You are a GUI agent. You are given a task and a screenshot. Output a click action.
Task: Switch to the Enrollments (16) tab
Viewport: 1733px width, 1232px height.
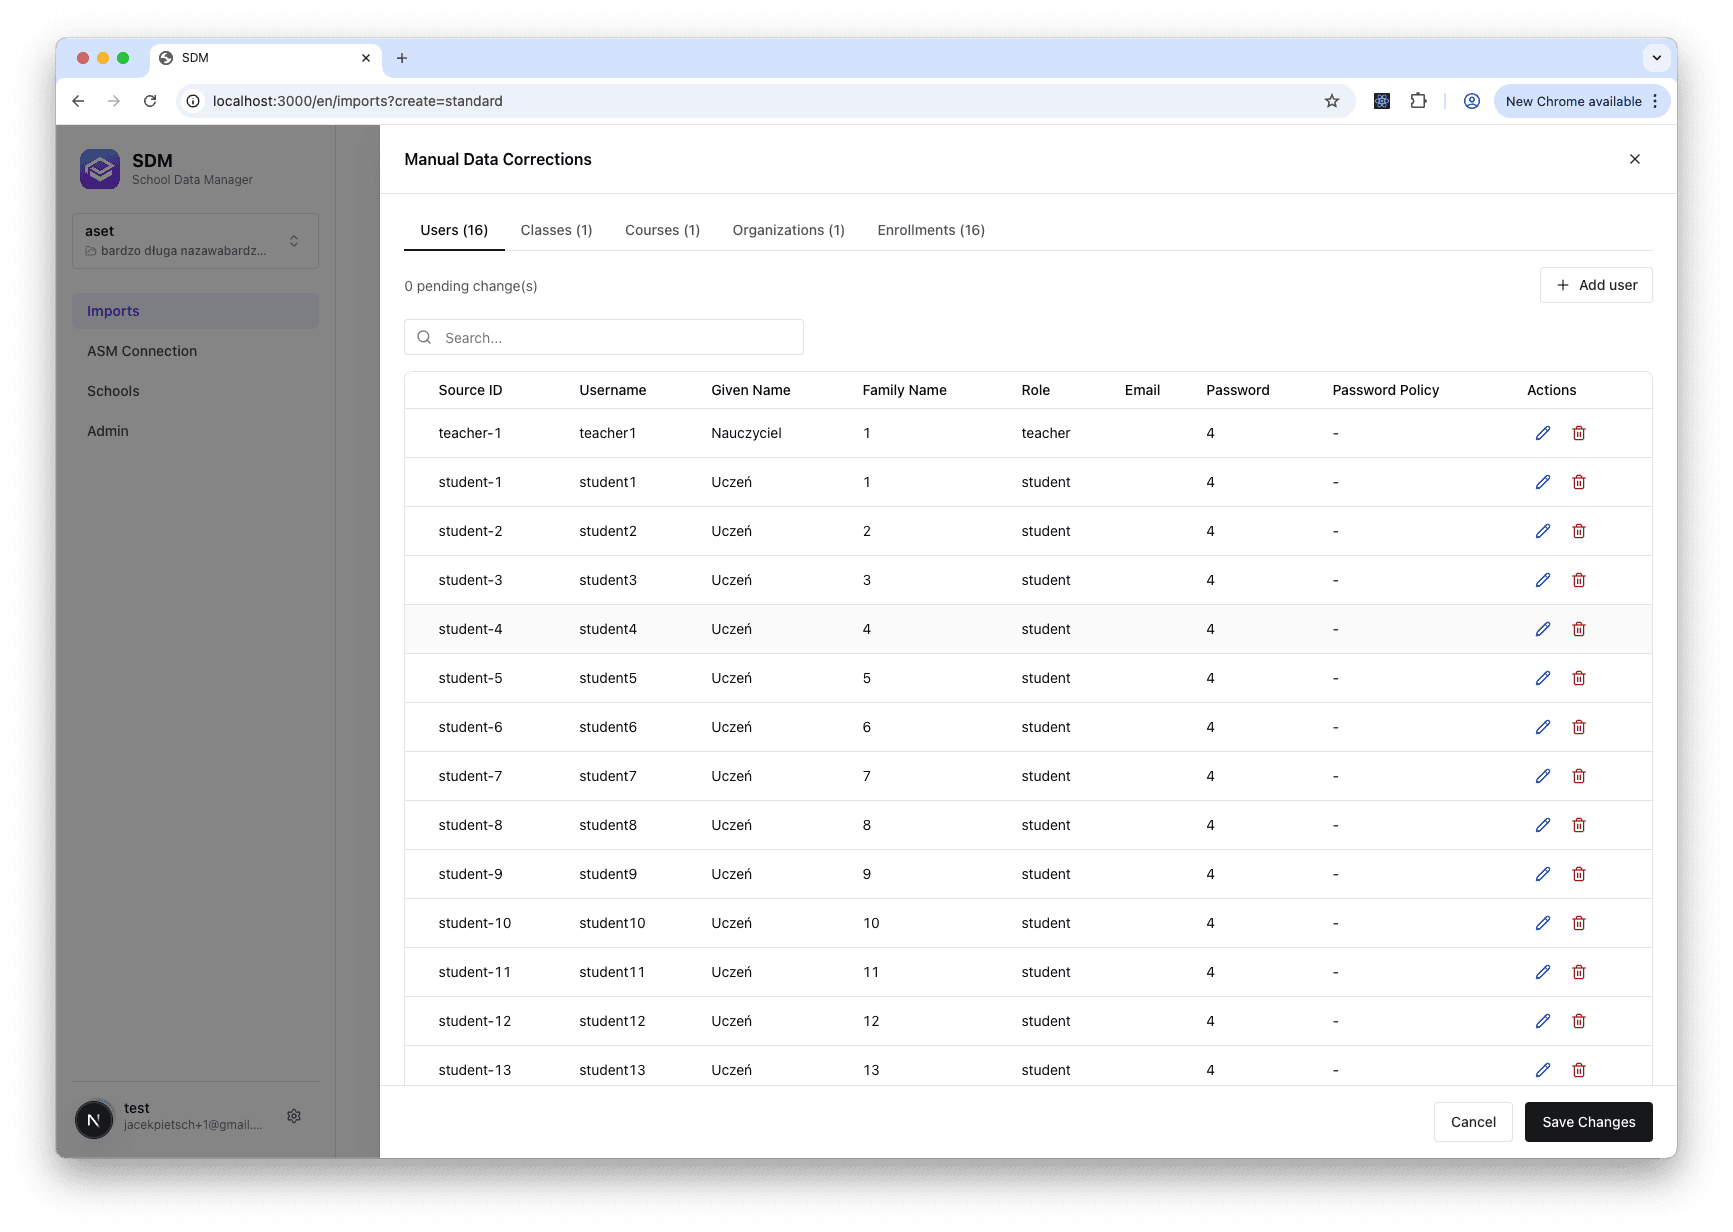(931, 230)
